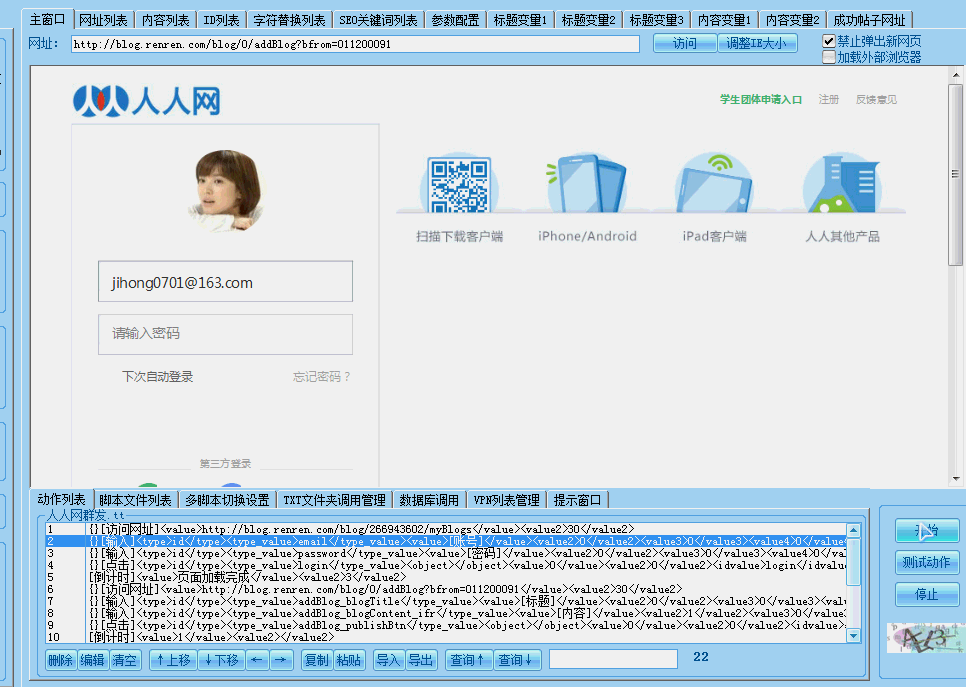This screenshot has width=966, height=687.
Task: Open the 学生团体申请入口 link
Action: tap(761, 99)
